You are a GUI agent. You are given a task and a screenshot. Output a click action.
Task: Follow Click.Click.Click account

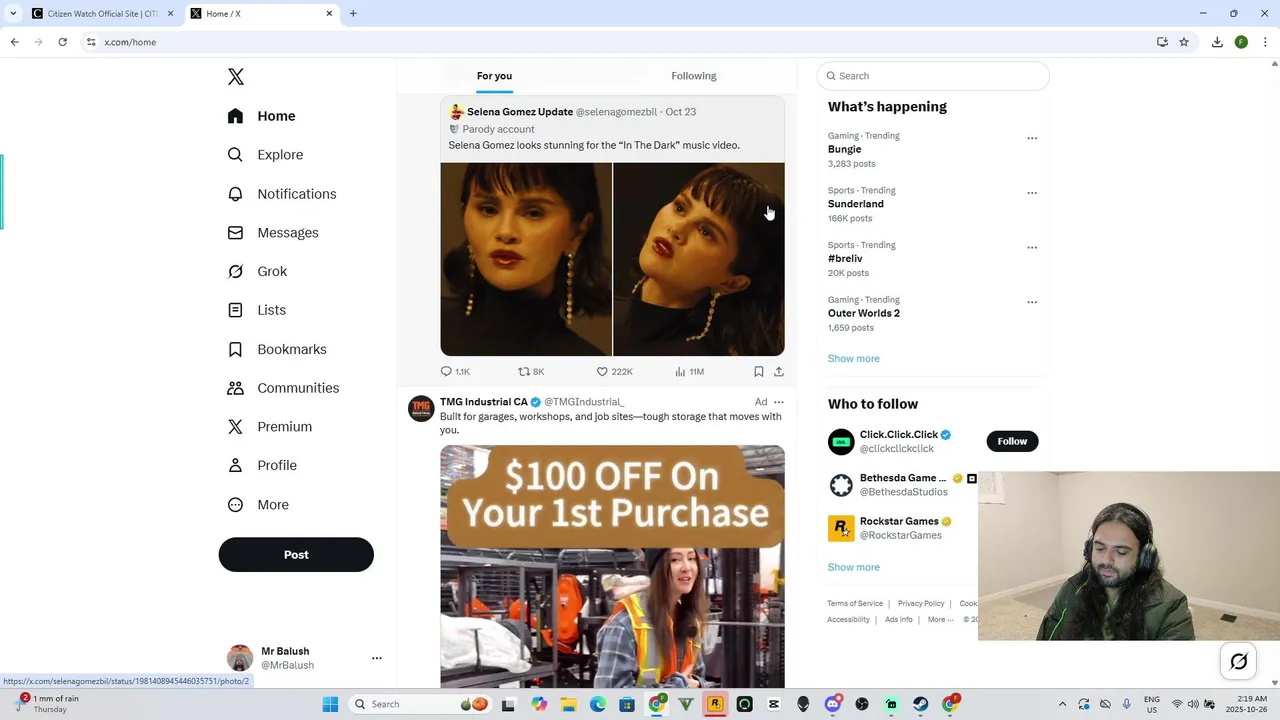click(x=1012, y=441)
